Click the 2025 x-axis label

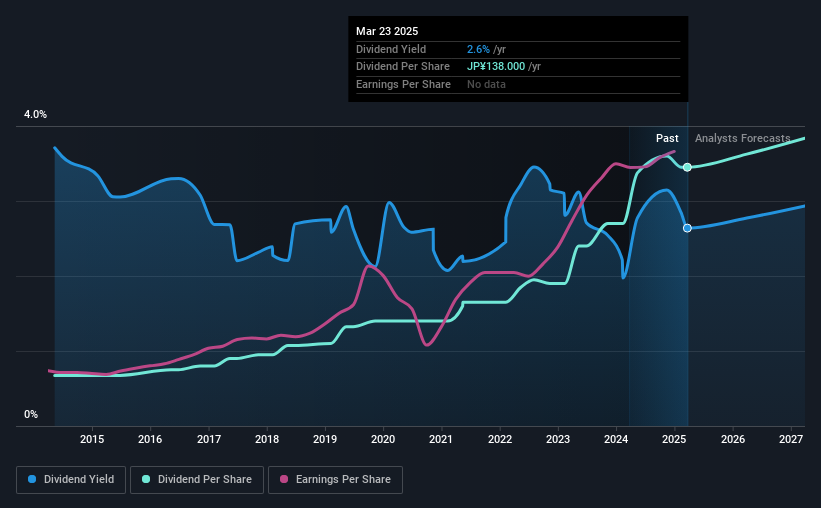[x=674, y=439]
